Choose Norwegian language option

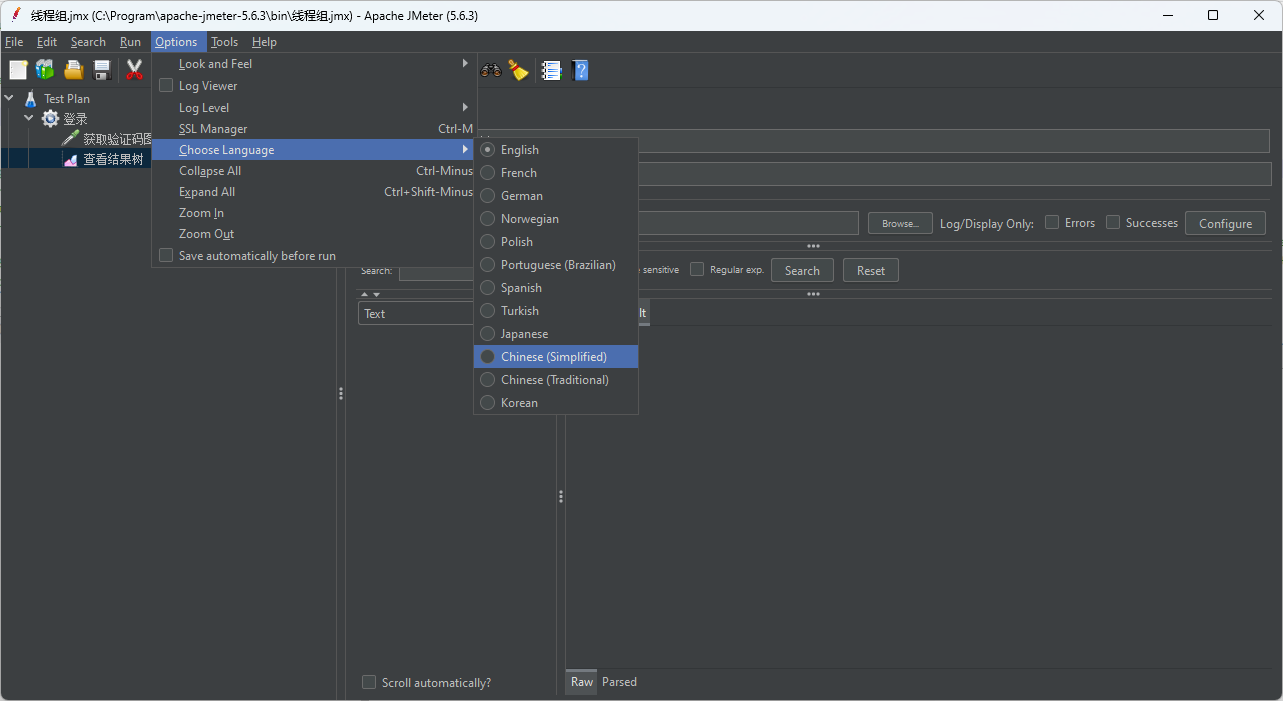click(556, 218)
